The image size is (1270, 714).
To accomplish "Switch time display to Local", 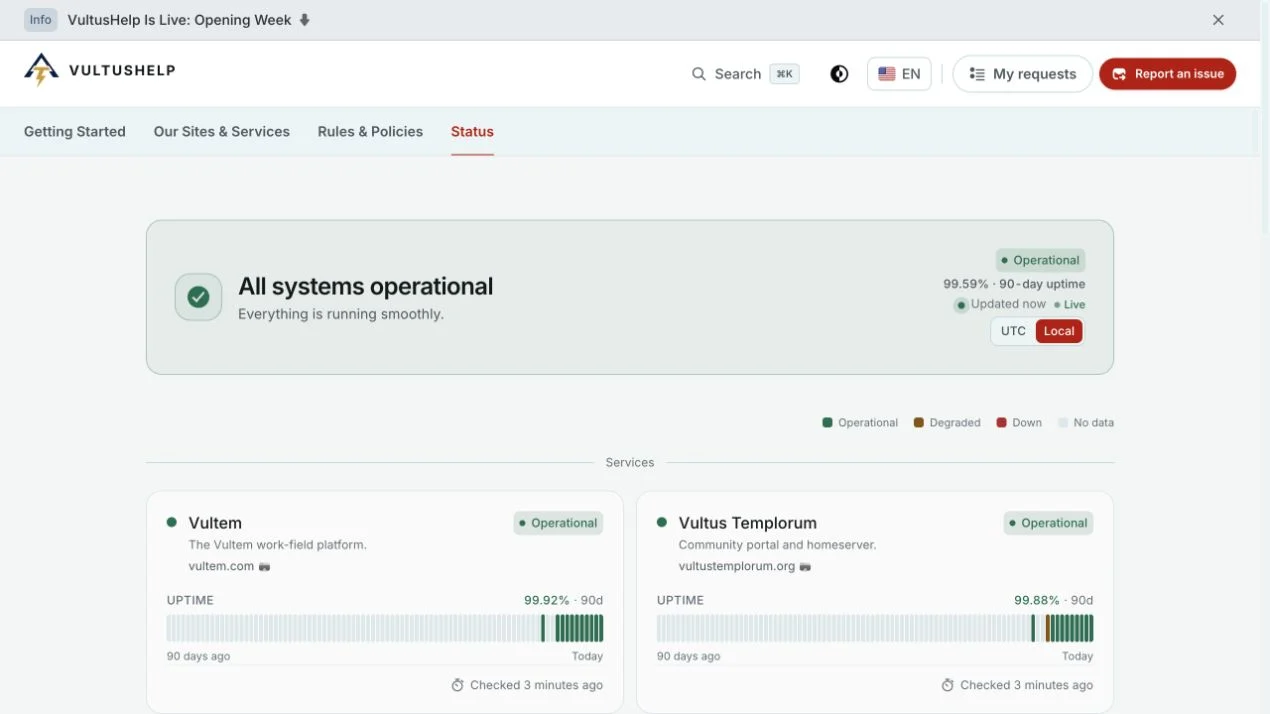I will 1059,331.
